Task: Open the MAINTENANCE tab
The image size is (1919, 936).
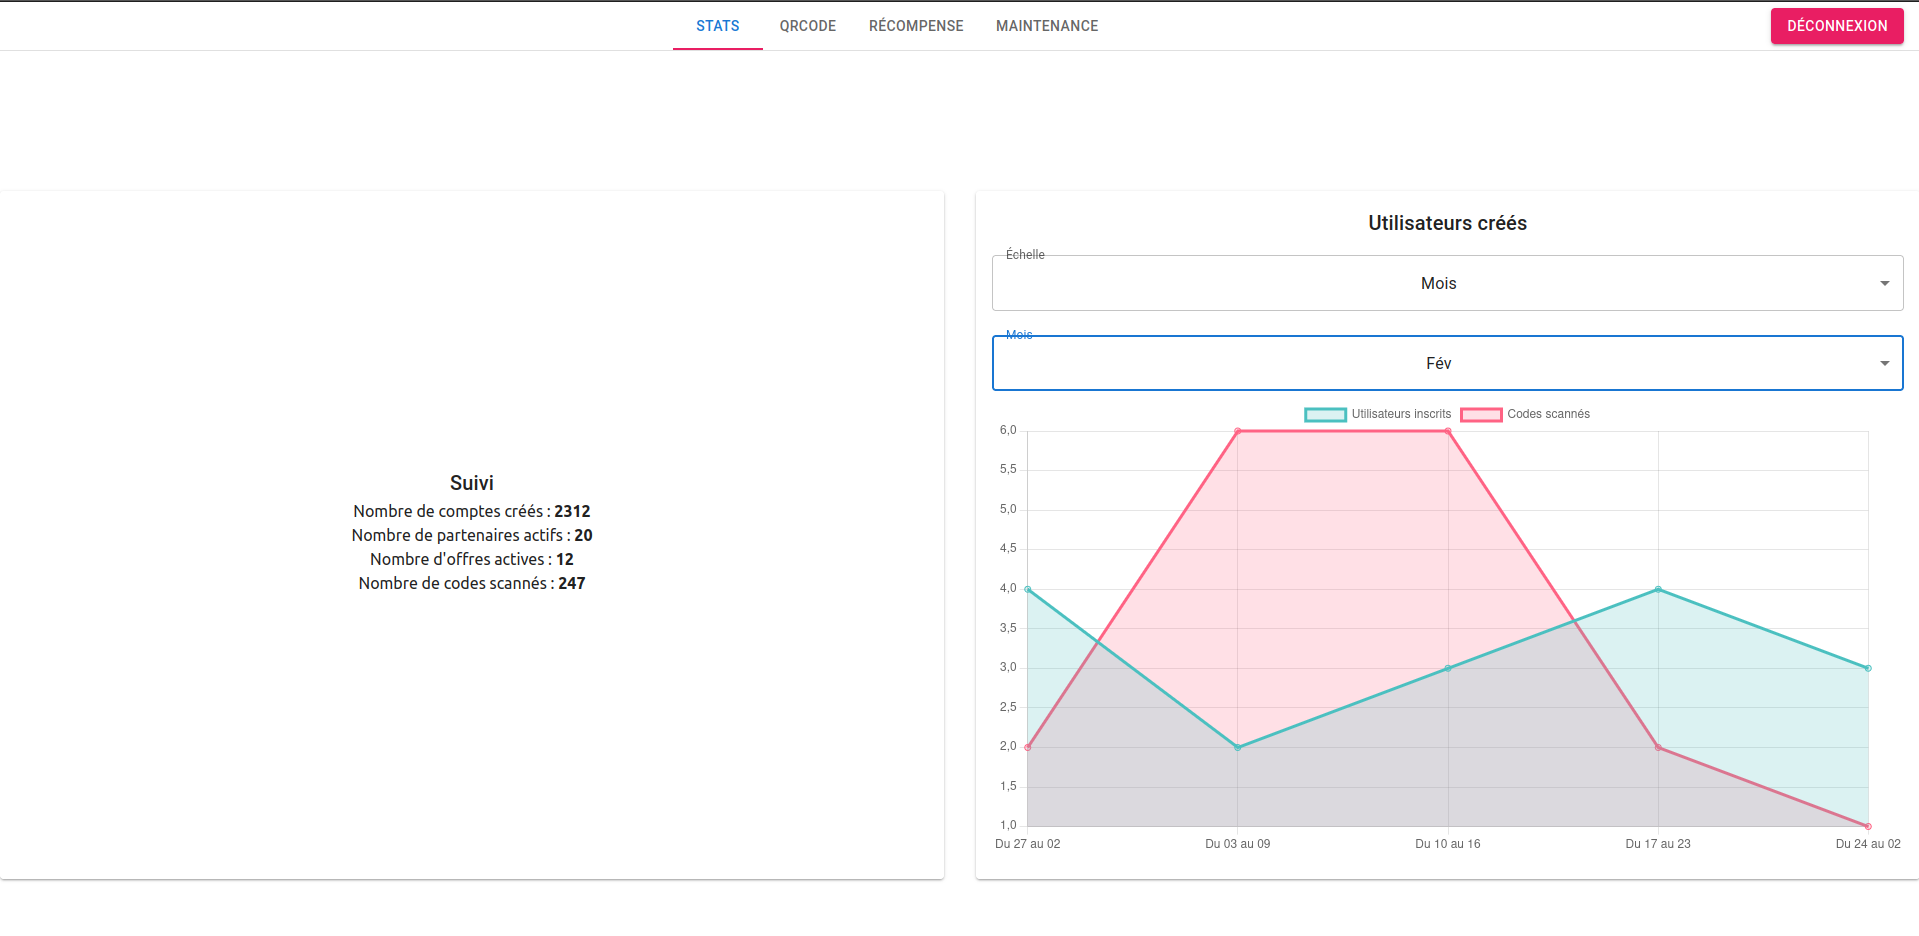Action: coord(1046,25)
